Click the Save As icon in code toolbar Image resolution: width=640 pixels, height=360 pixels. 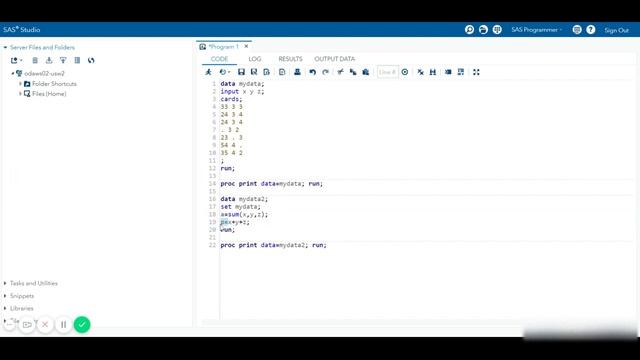point(254,72)
